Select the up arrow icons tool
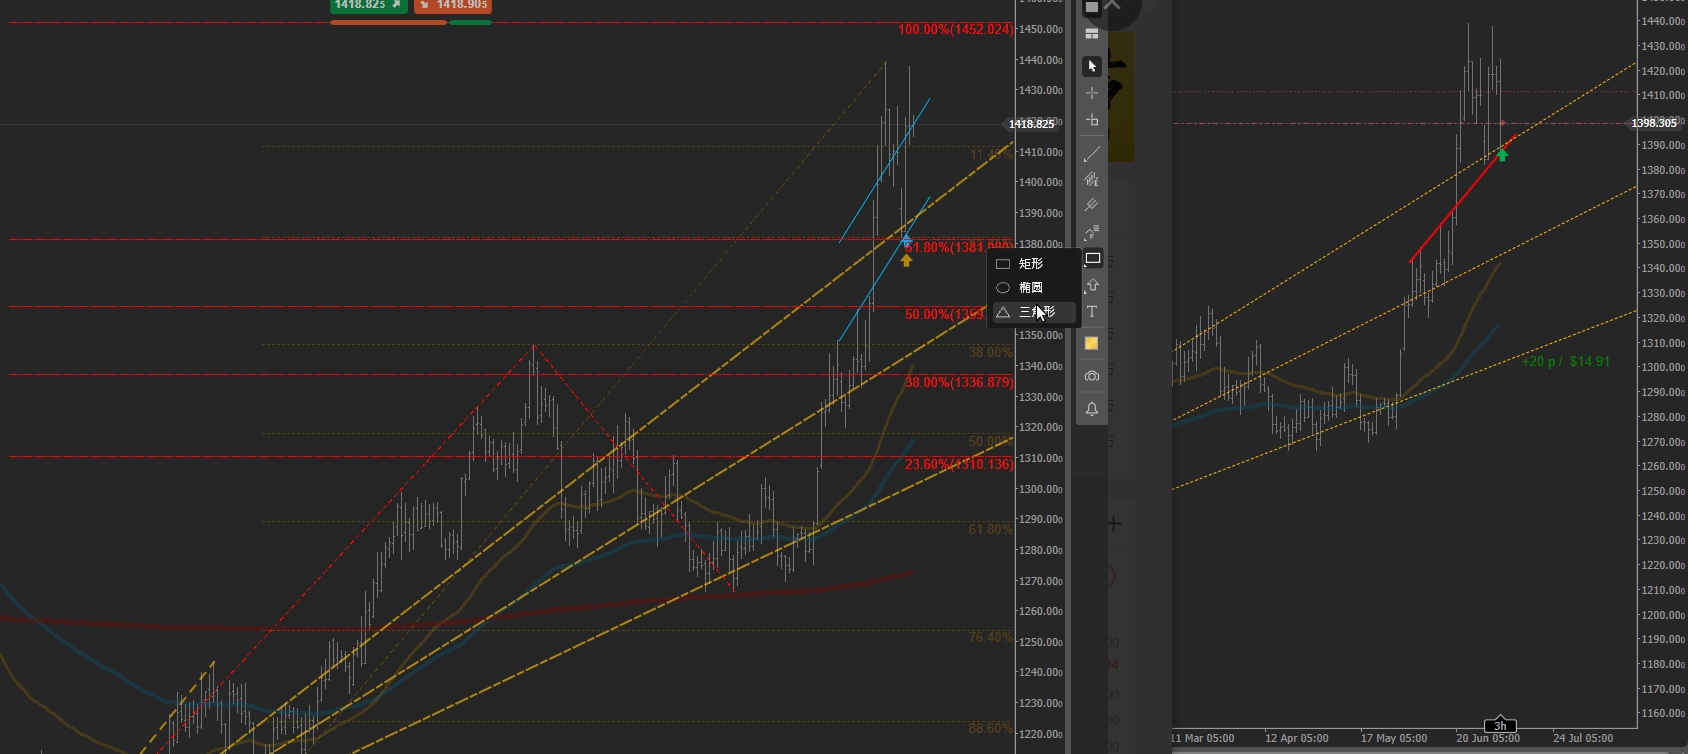The image size is (1688, 754). coord(1092,286)
